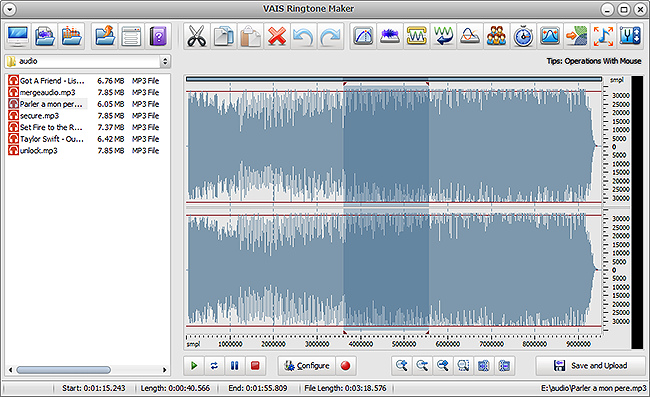Click the waveform overview bar above the waveform

click(394, 79)
